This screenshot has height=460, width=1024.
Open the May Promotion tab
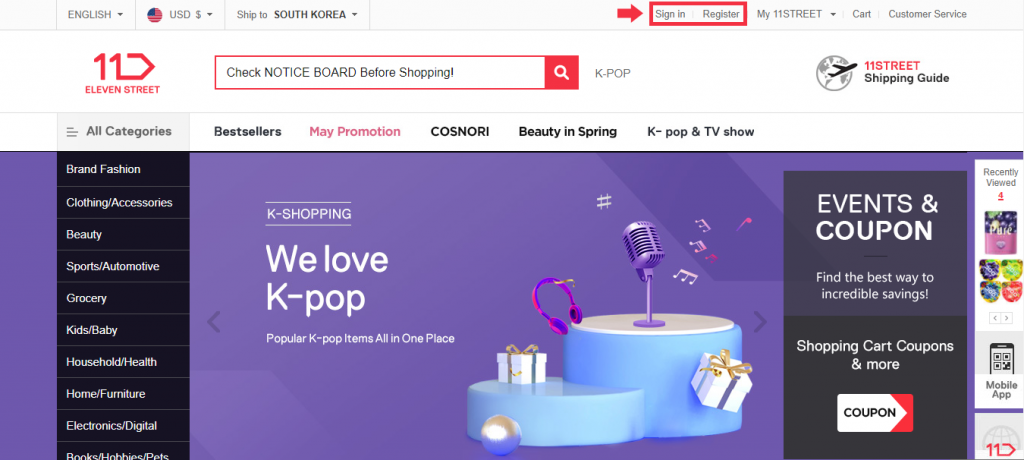pos(355,131)
